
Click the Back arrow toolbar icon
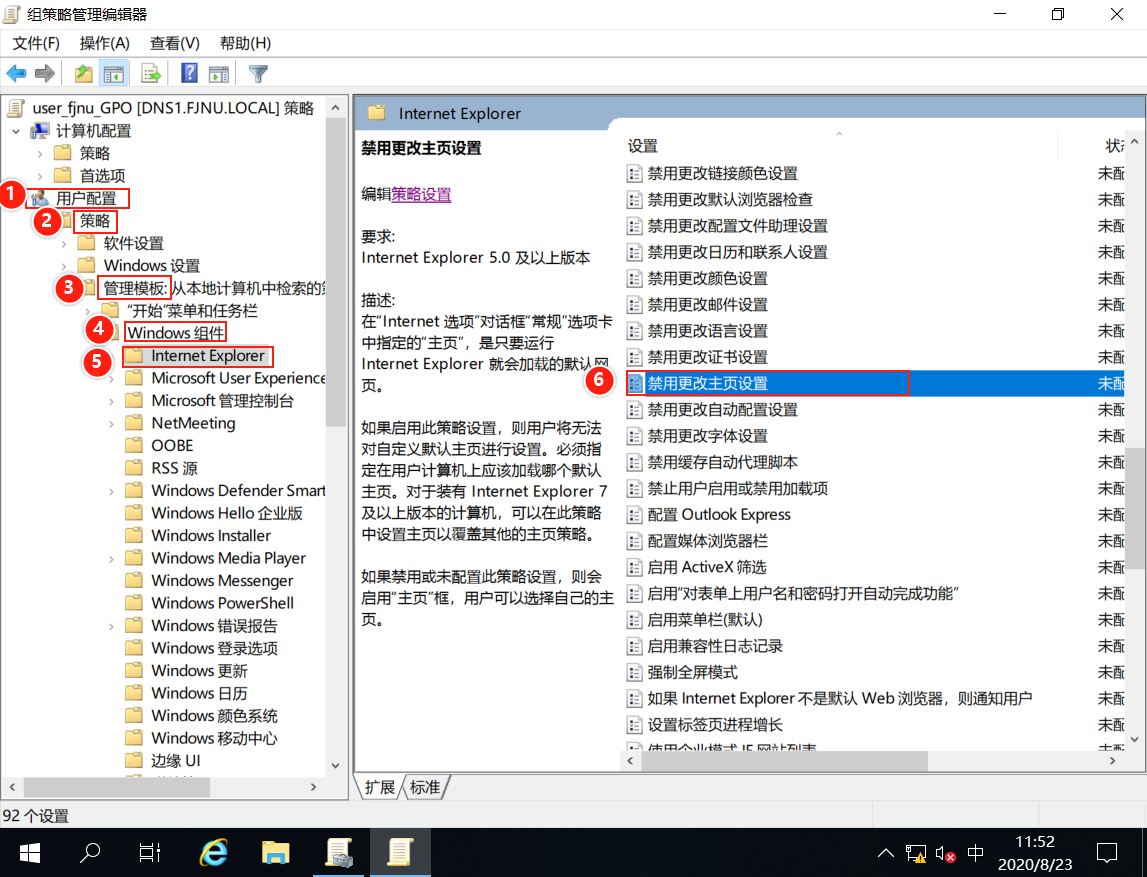[16, 73]
